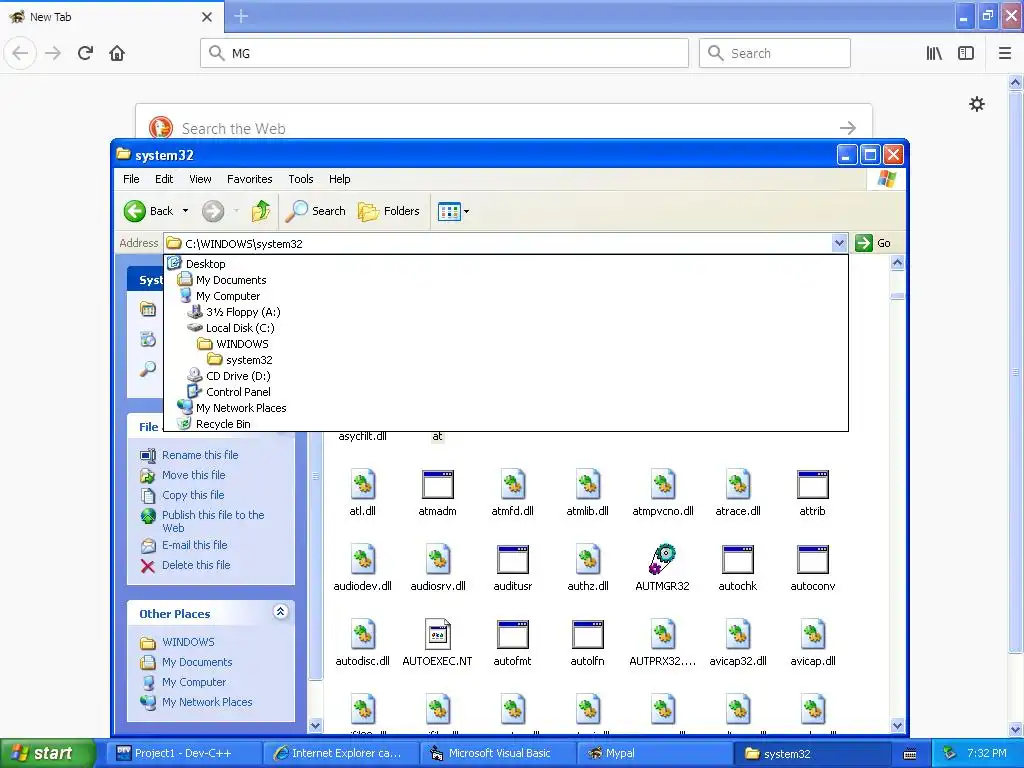Screen dimensions: 1024x768
Task: Select the autochk file icon
Action: tap(738, 560)
